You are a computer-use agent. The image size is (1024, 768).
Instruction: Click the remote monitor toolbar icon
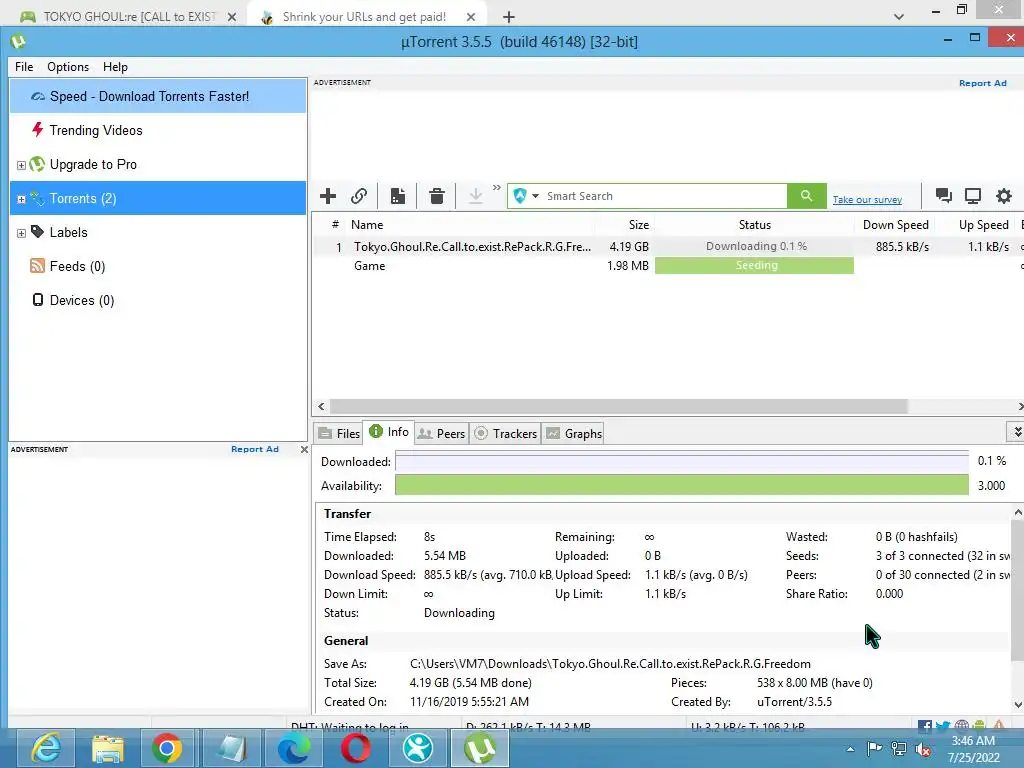click(x=973, y=196)
